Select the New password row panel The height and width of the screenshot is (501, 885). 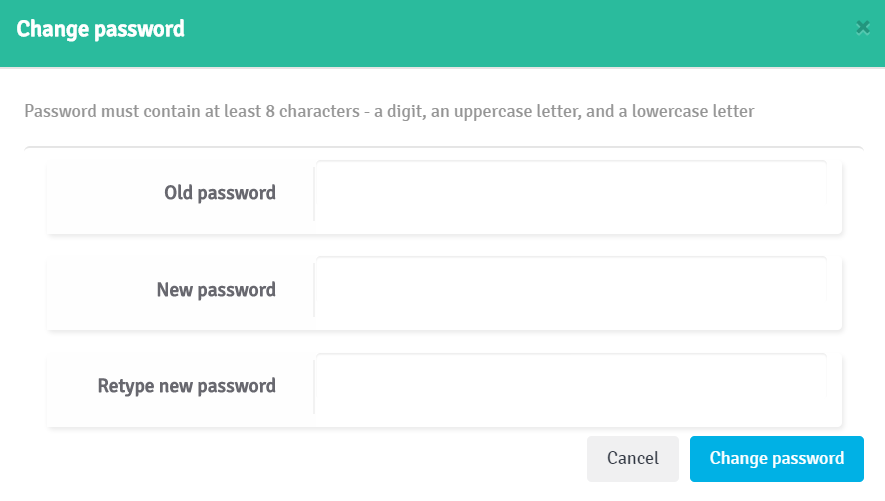point(444,293)
